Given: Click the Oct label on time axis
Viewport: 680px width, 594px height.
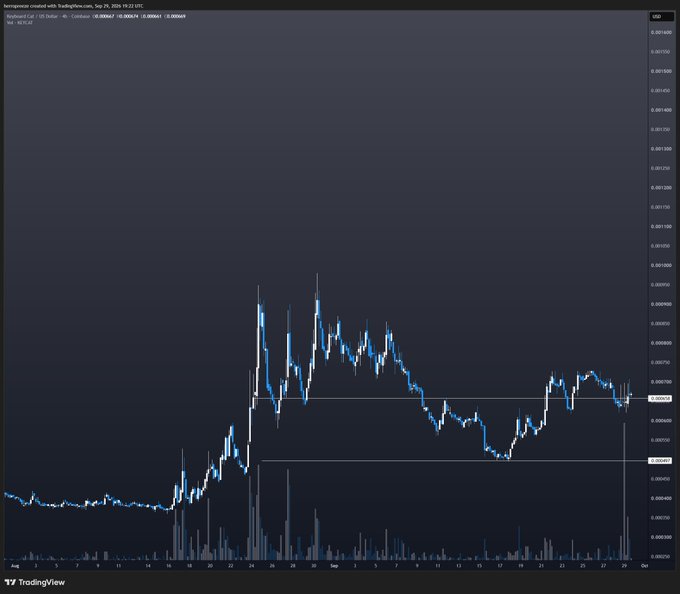Looking at the screenshot, I should 644,565.
